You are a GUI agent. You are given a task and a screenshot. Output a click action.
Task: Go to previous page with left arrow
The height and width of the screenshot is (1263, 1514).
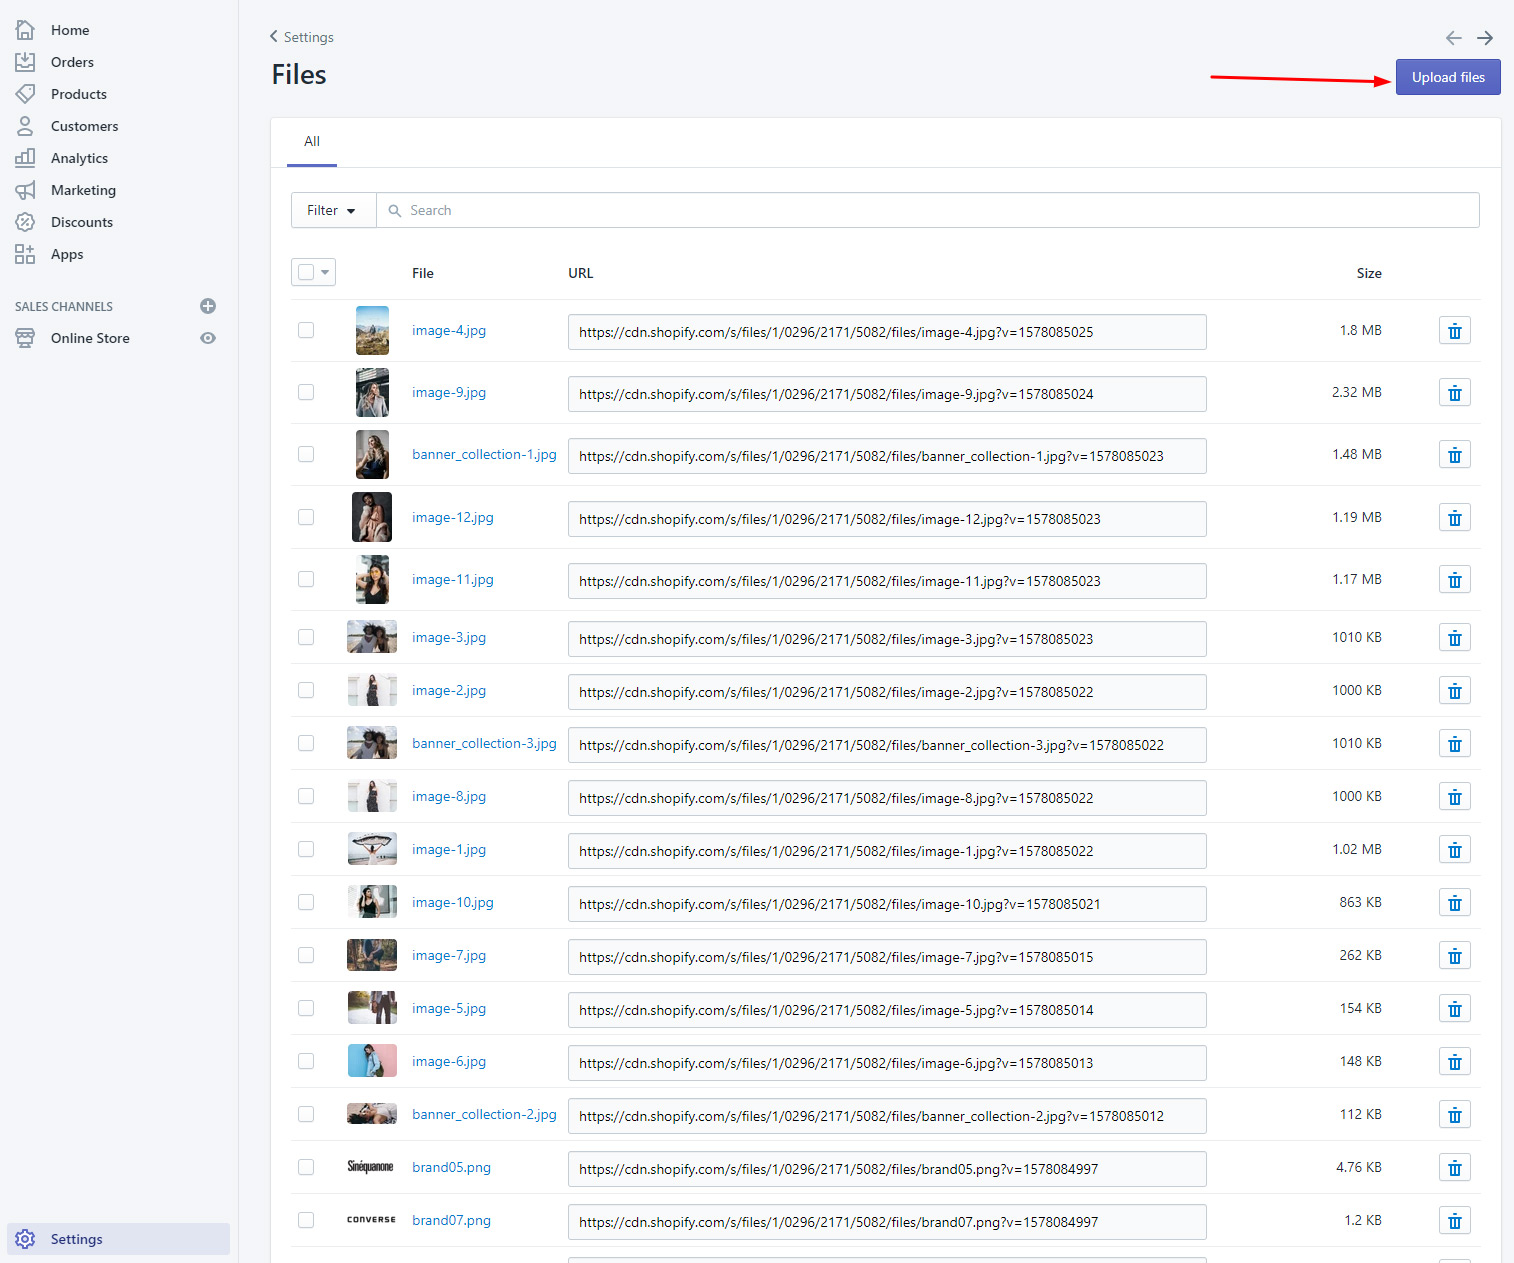click(1453, 38)
